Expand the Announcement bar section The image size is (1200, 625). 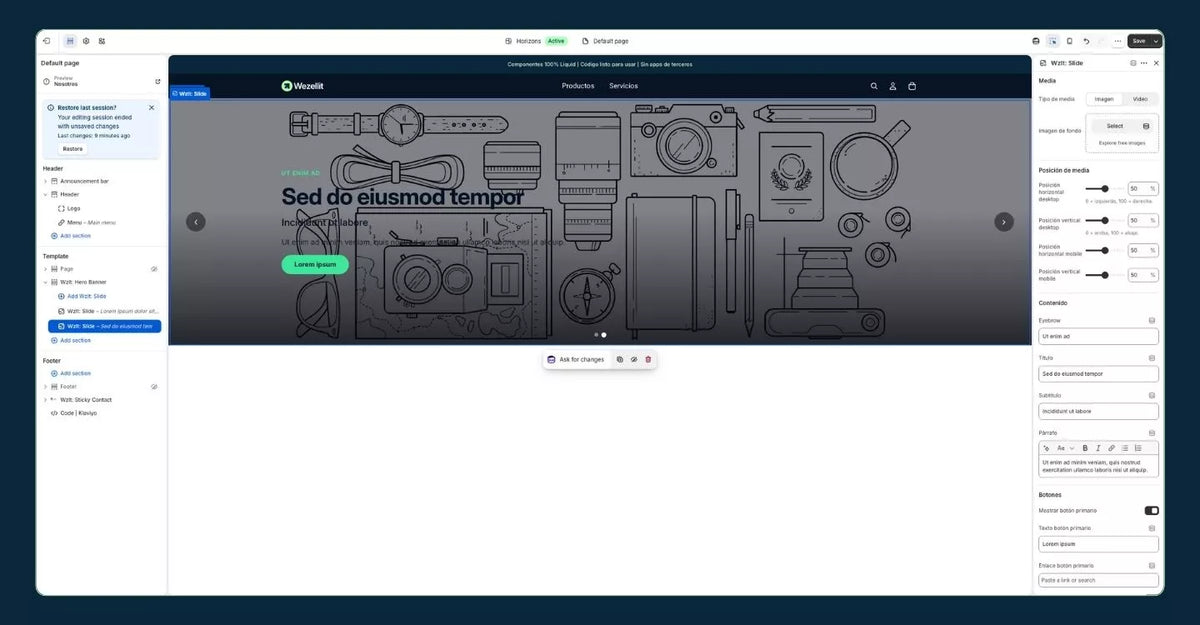pos(45,181)
